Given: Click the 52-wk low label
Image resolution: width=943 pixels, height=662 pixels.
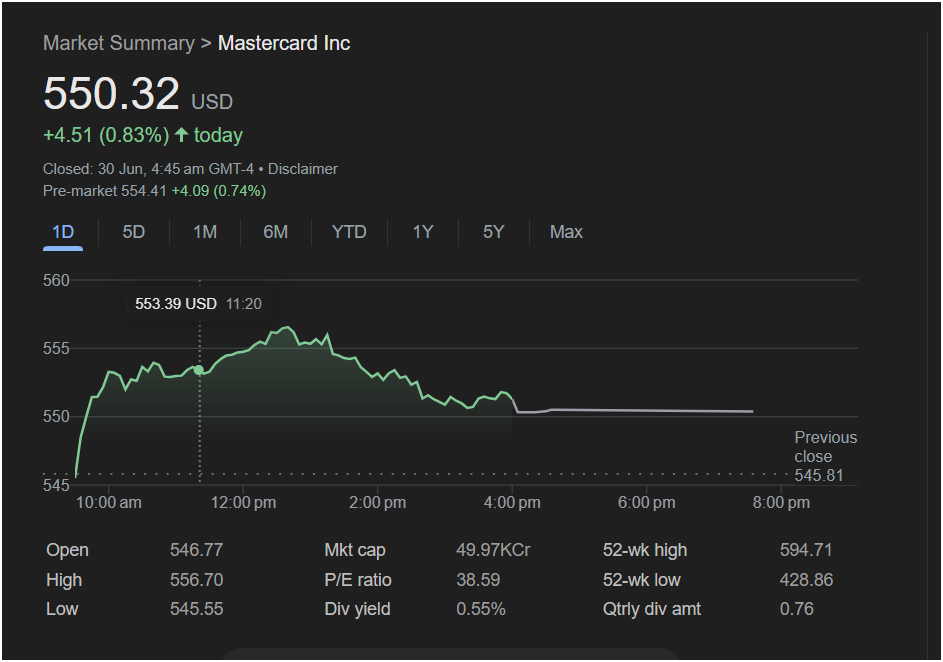Looking at the screenshot, I should [642, 580].
